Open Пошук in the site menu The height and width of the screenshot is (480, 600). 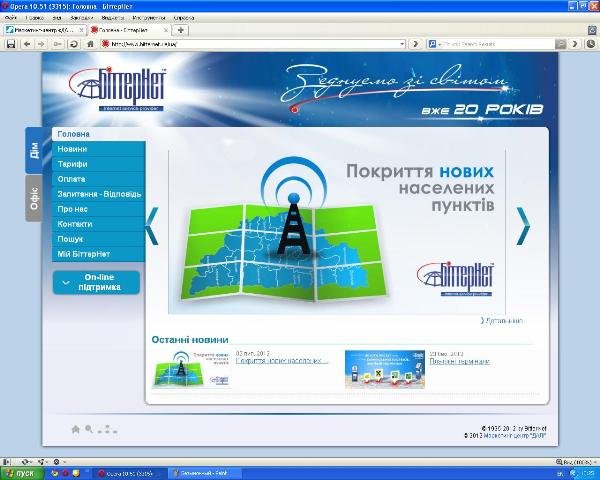pyautogui.click(x=98, y=238)
